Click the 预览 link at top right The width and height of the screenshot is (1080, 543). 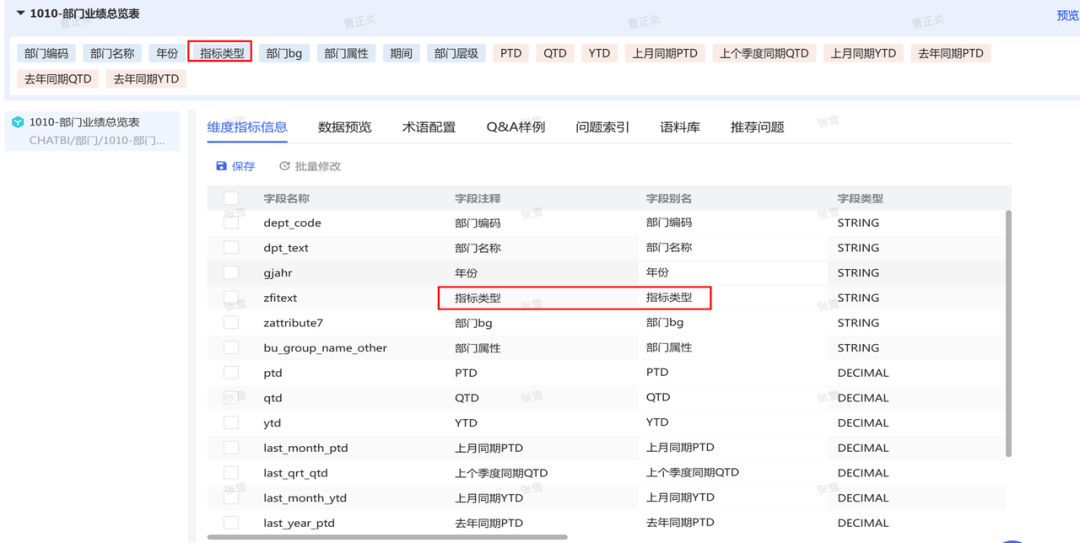[x=1067, y=15]
